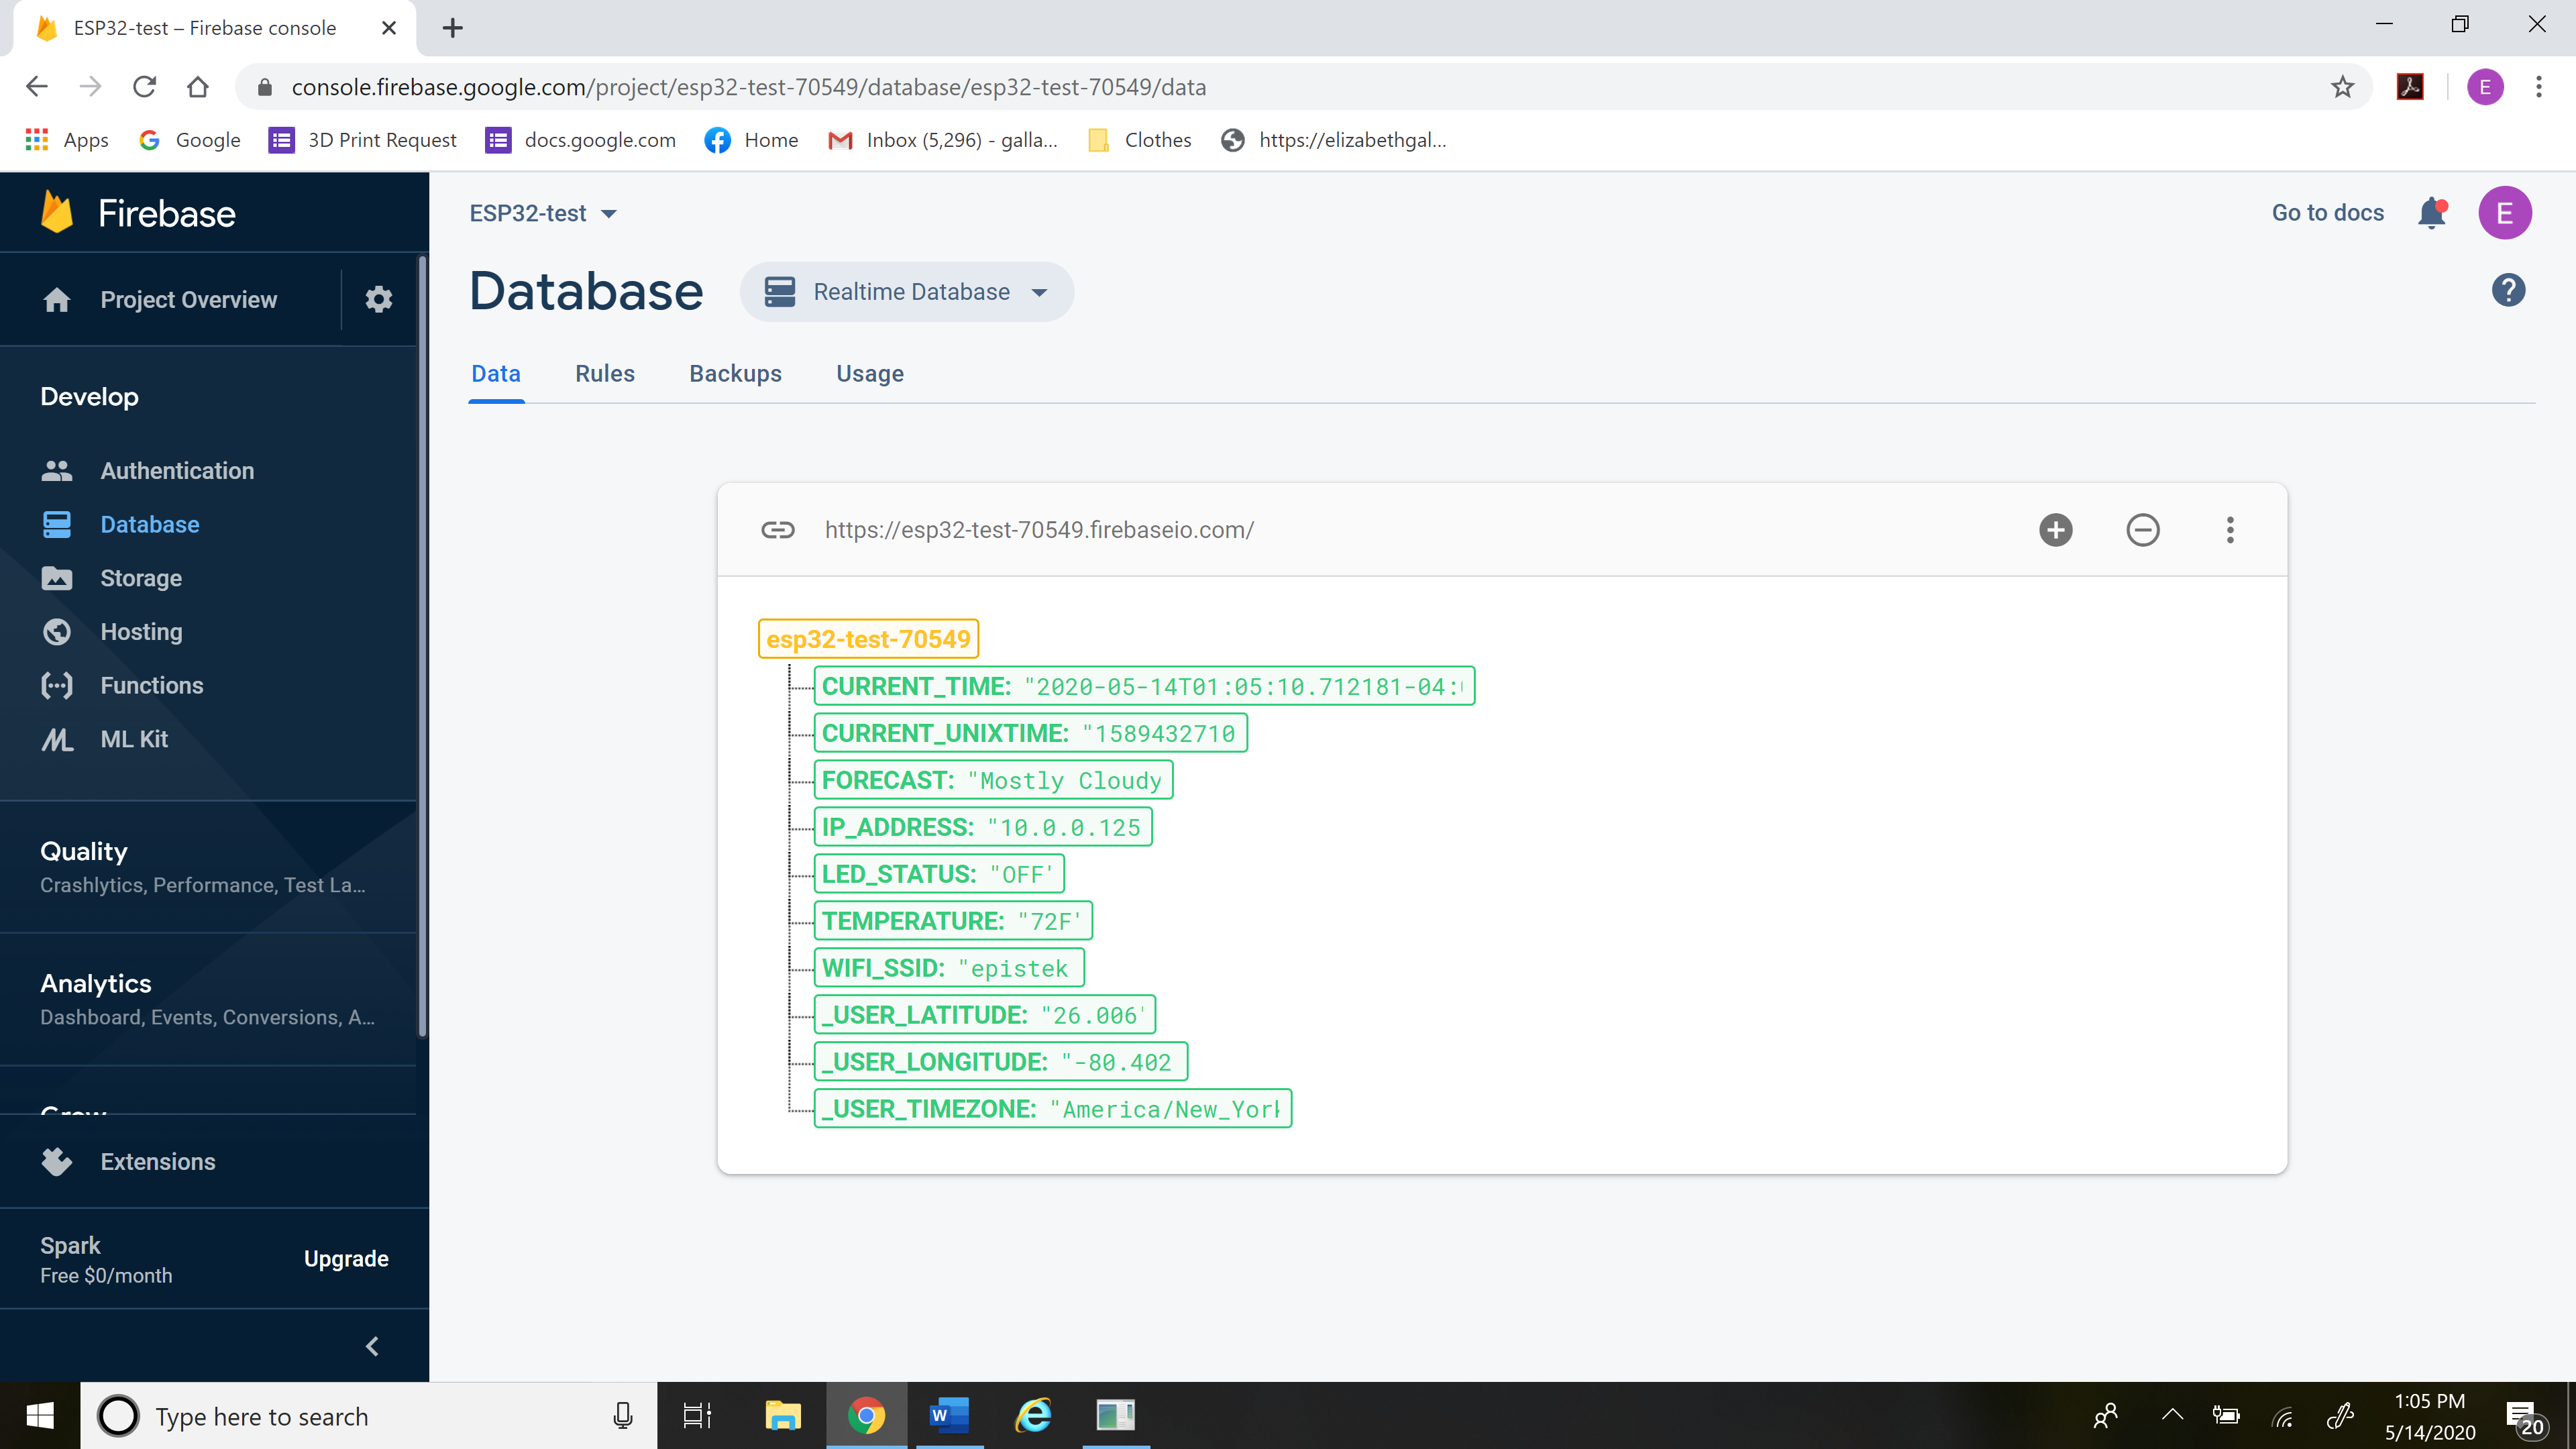Collapse the Firebase sidebar with chevron
The height and width of the screenshot is (1449, 2576).
click(372, 1346)
